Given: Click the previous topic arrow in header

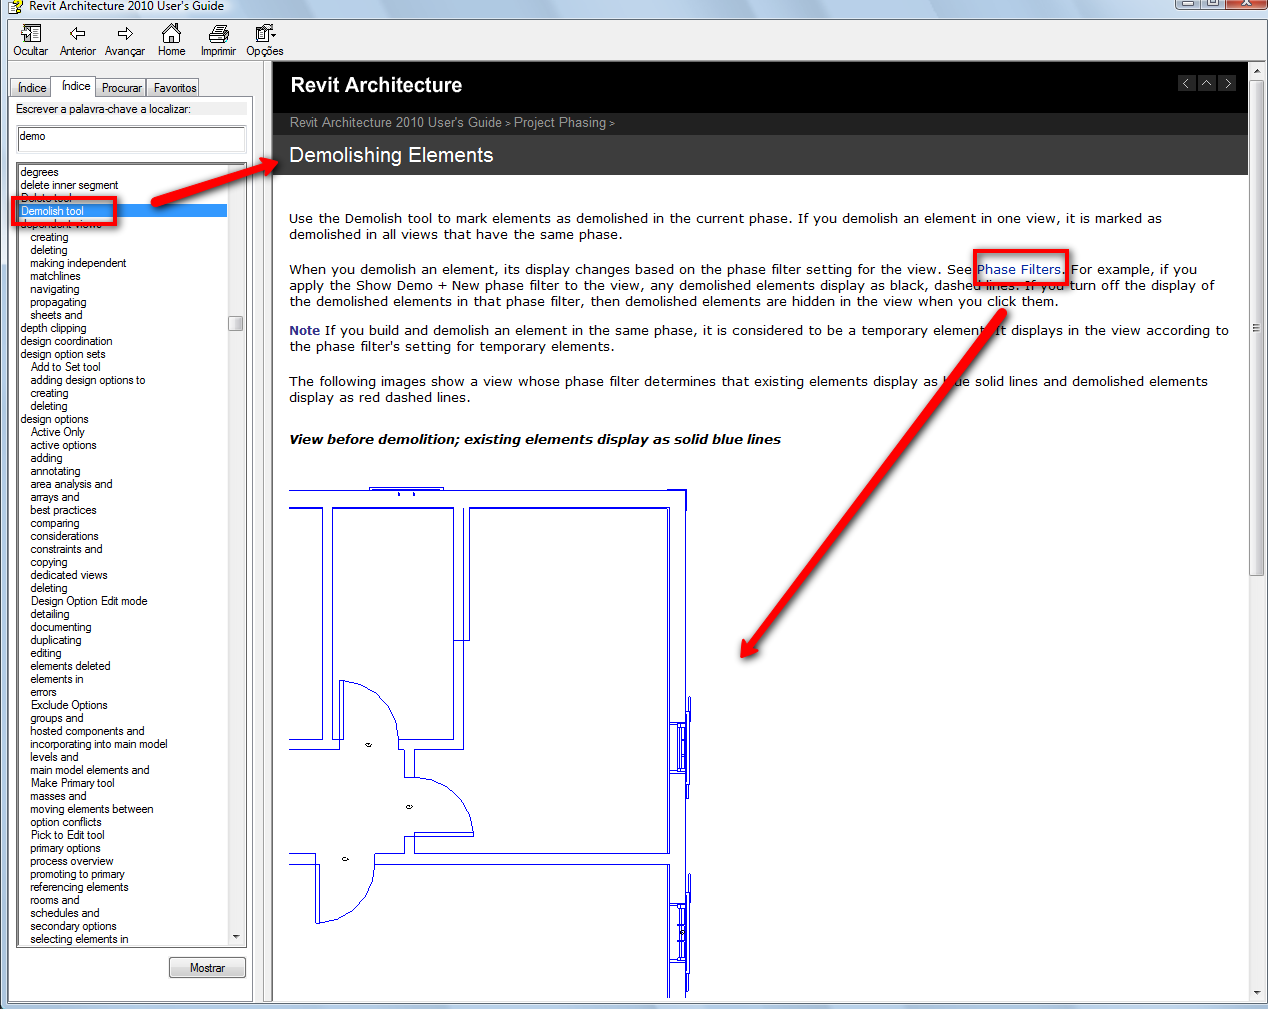Looking at the screenshot, I should 1186,83.
